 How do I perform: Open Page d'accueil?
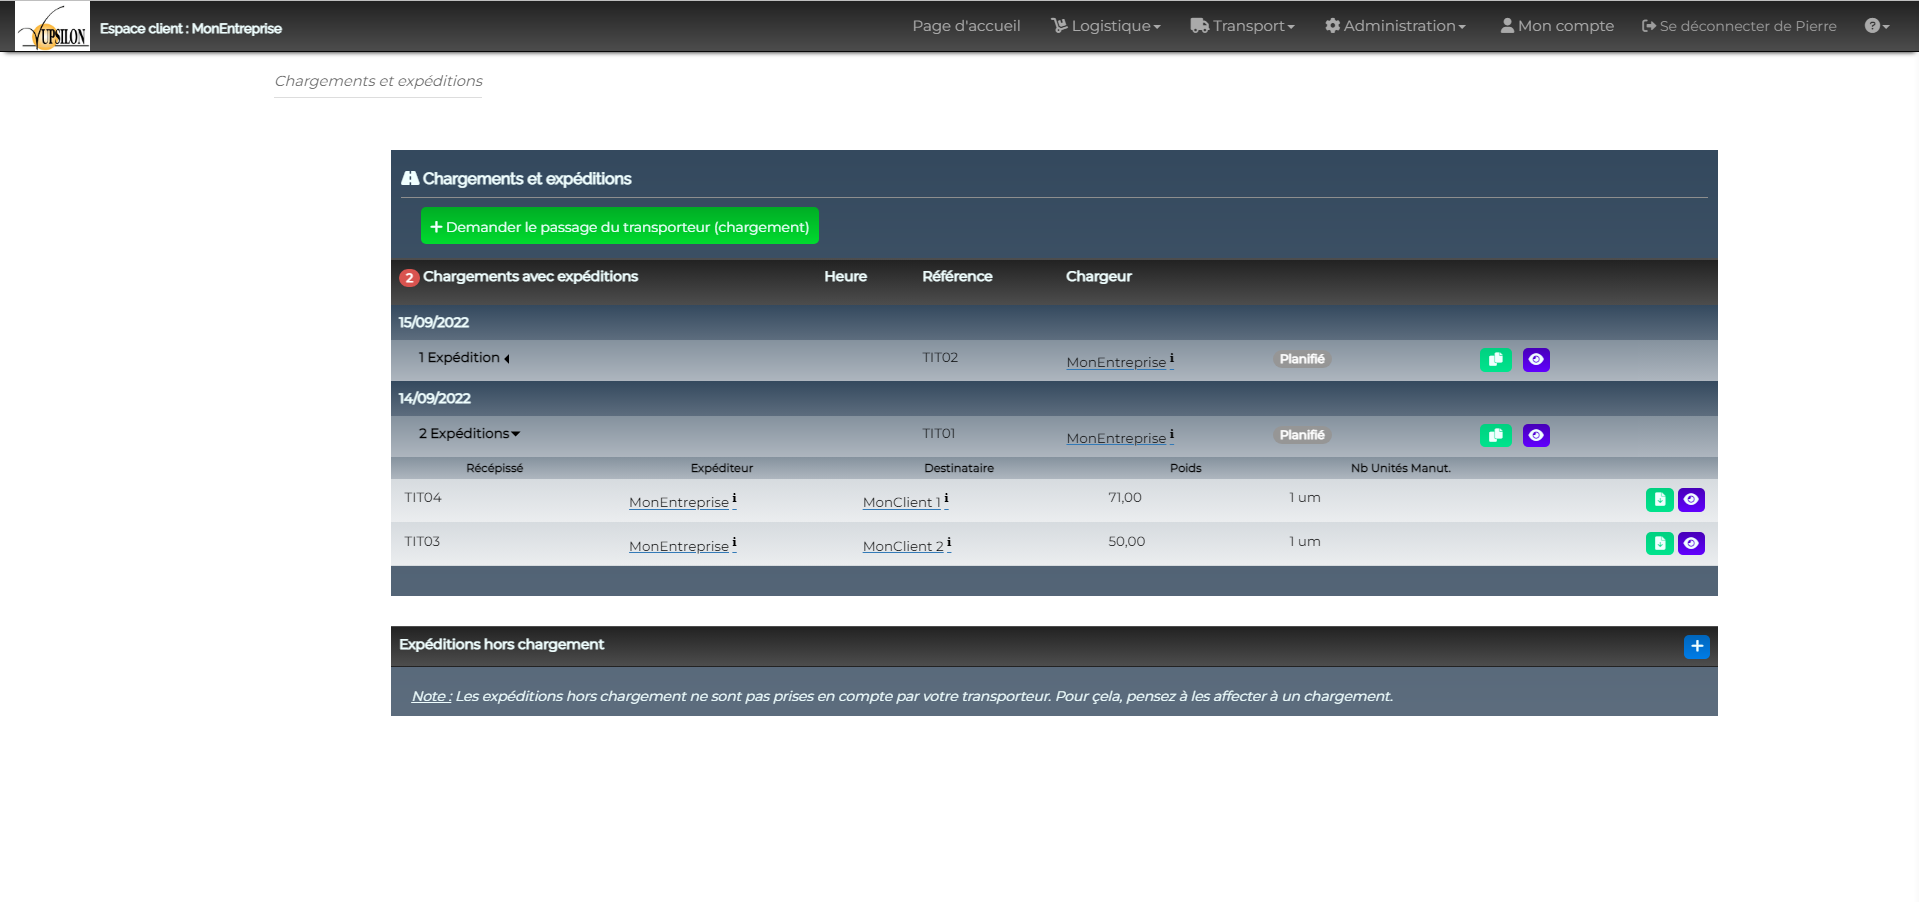[x=966, y=26]
